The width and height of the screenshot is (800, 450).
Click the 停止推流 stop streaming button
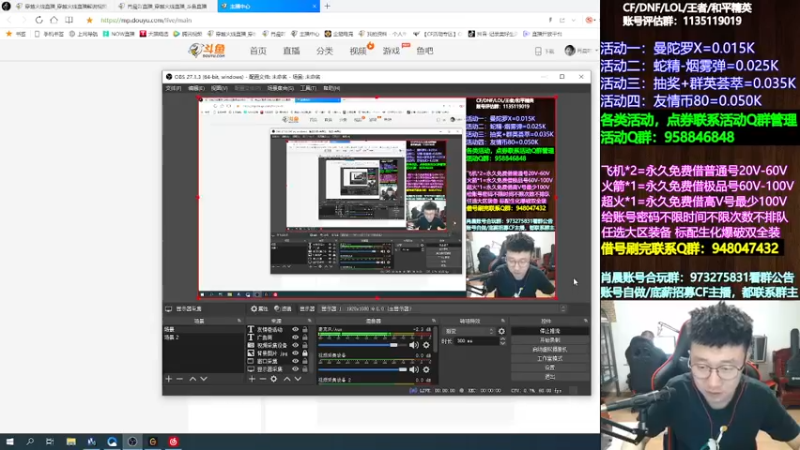[549, 331]
